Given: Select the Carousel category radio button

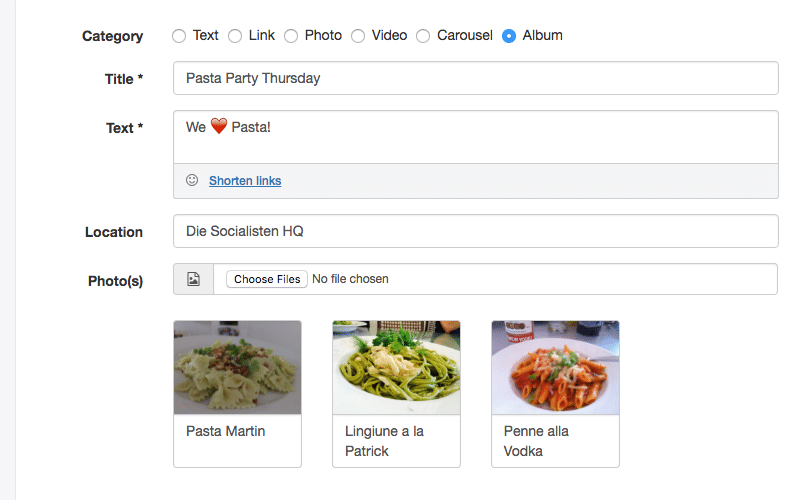Looking at the screenshot, I should [x=423, y=36].
